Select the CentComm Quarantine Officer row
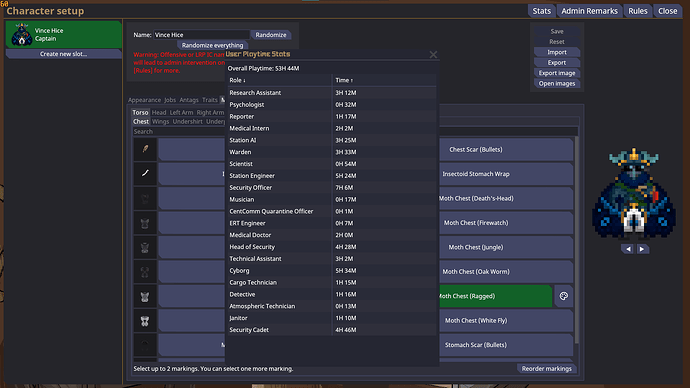The width and height of the screenshot is (690, 388). (331, 211)
